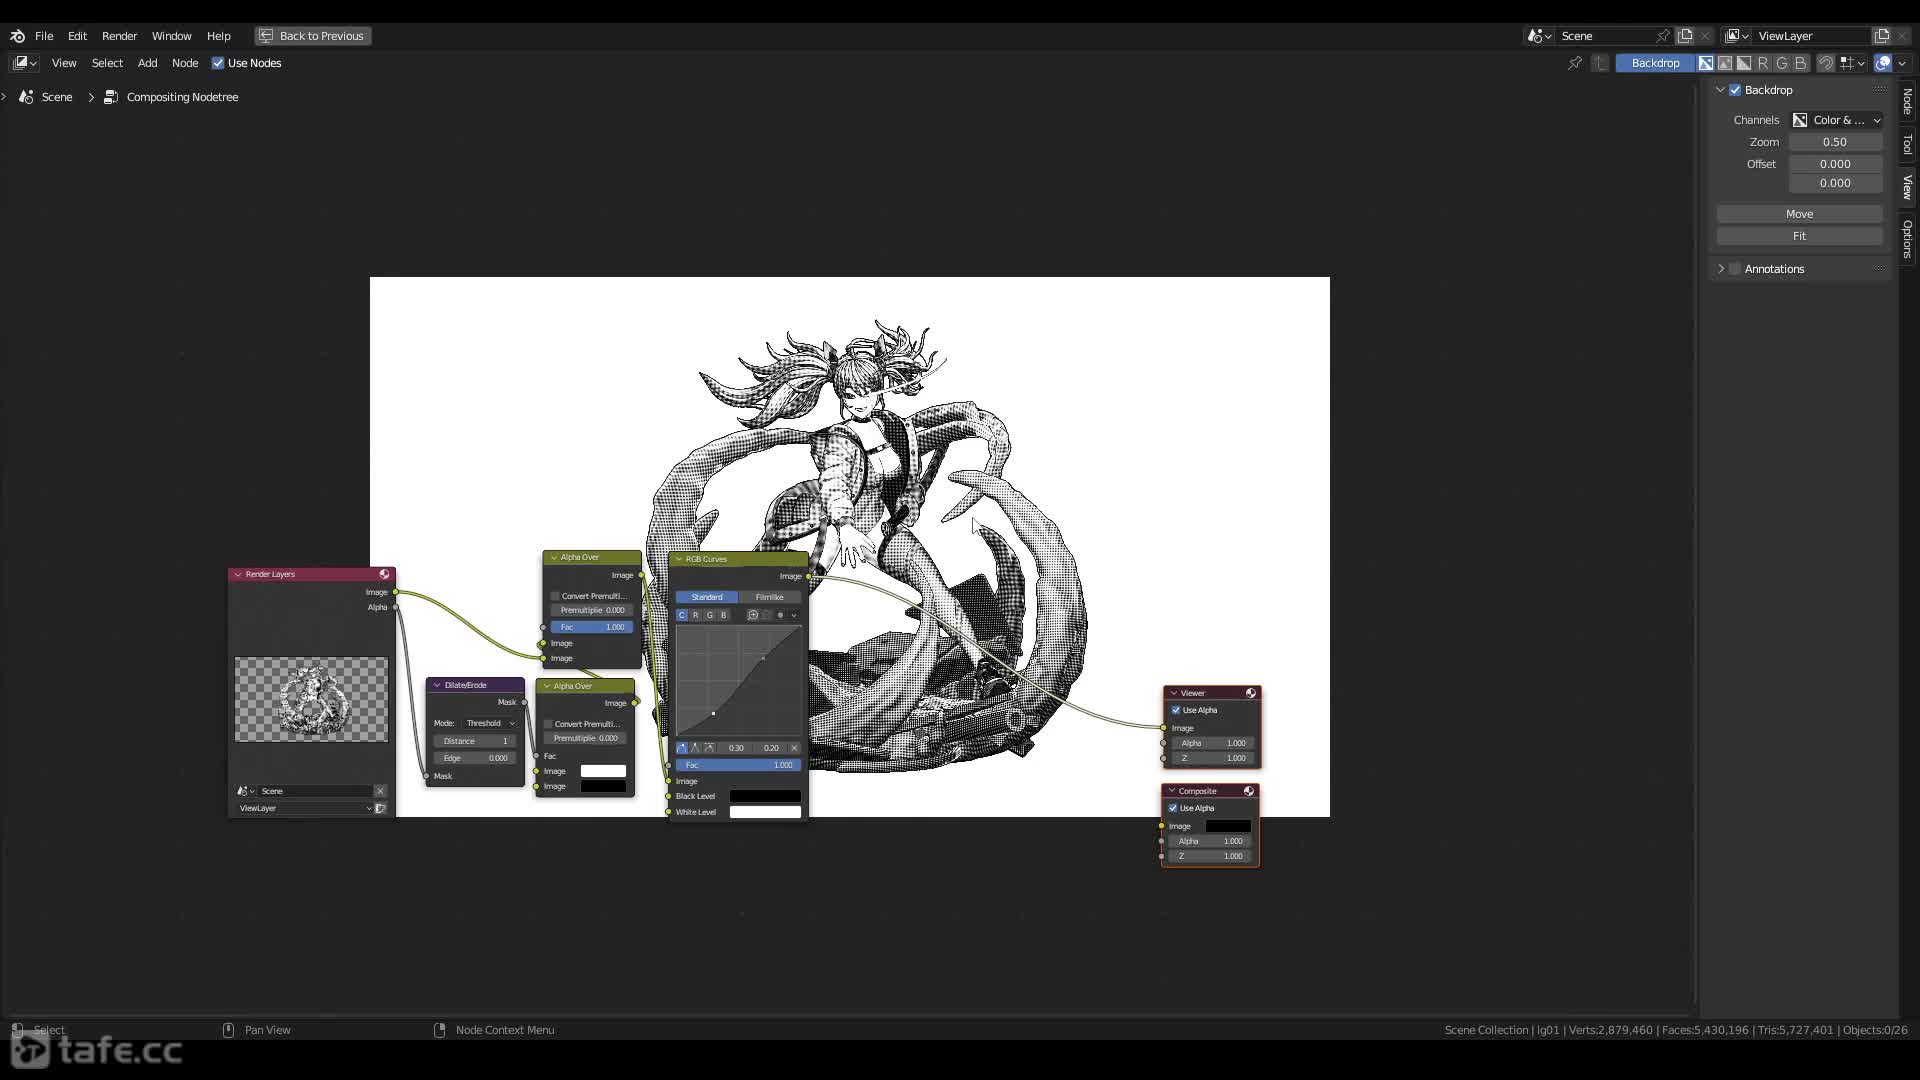This screenshot has height=1080, width=1920.
Task: Select auto handle type in RGB Curves
Action: point(682,748)
